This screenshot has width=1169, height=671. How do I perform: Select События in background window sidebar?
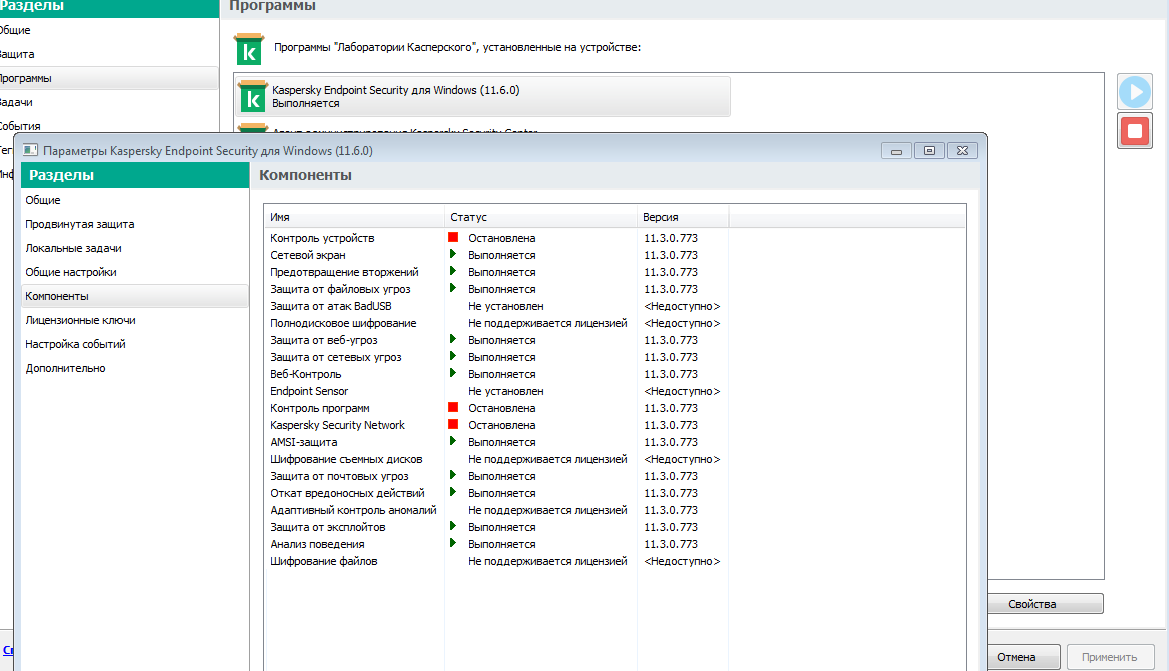tap(109, 125)
